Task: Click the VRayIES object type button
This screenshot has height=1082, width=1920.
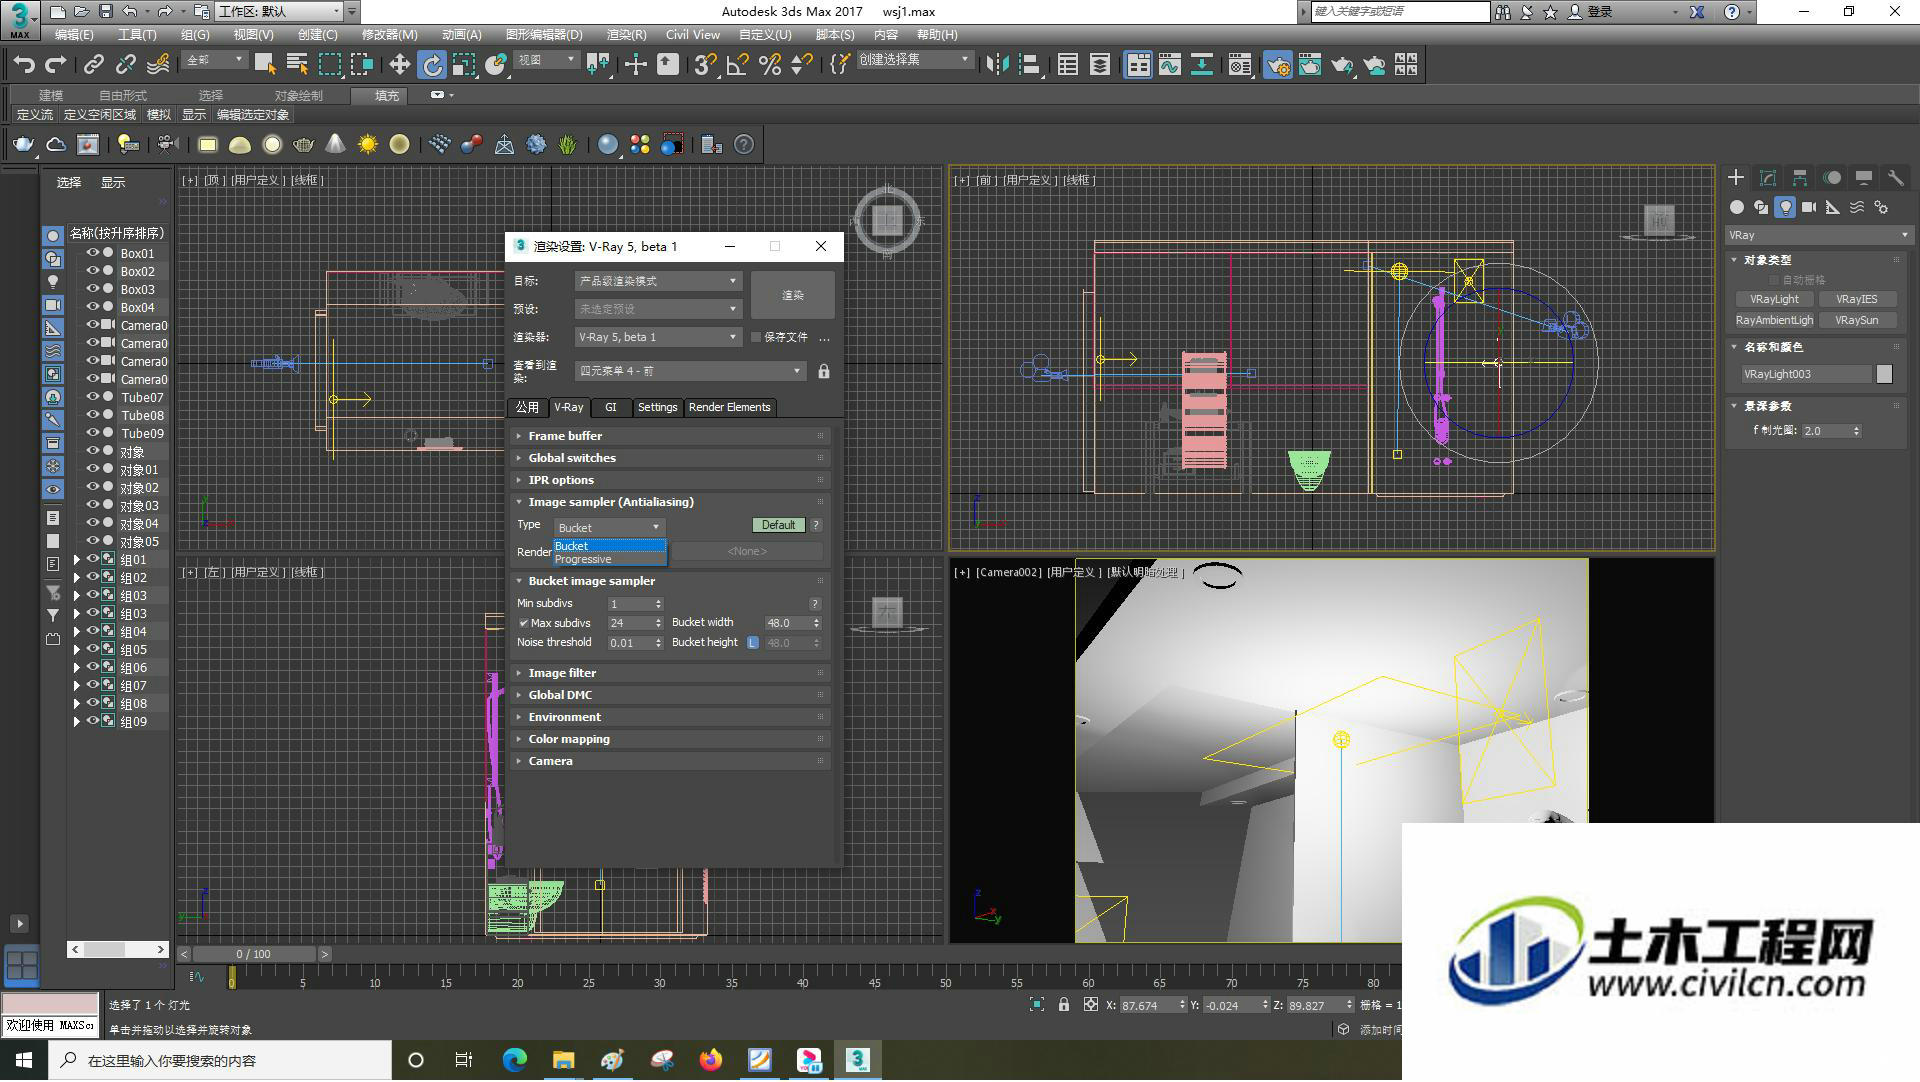Action: coord(1856,299)
